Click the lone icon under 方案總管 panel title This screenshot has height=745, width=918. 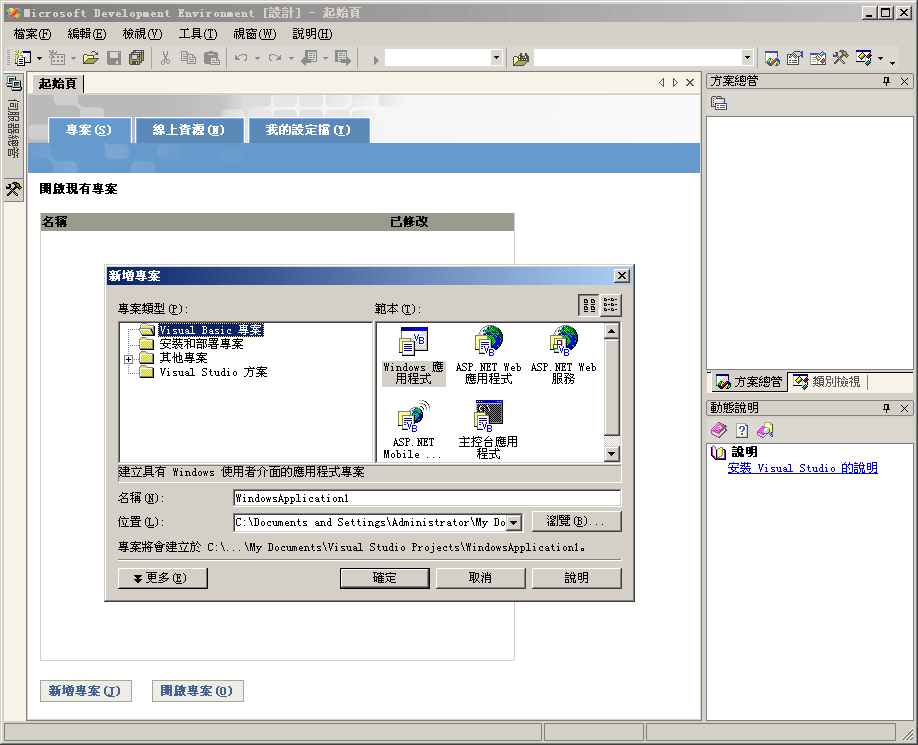(x=719, y=103)
